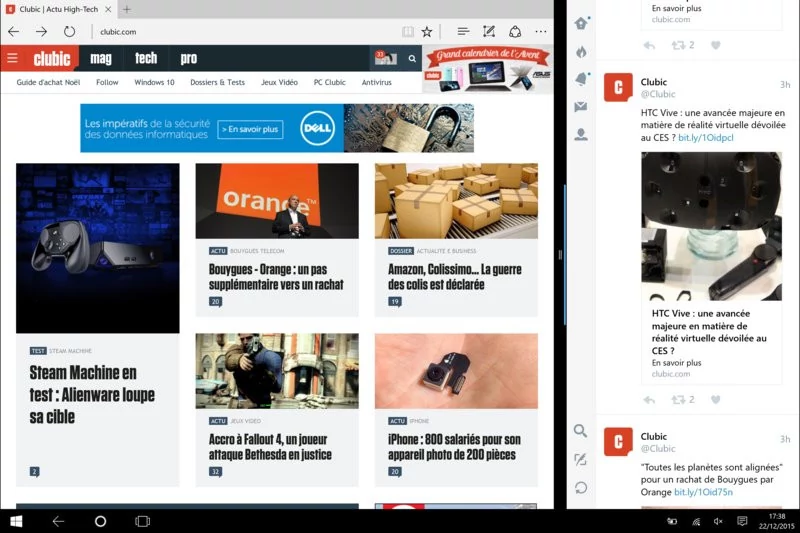Click the Clubic logo

pyautogui.click(x=52, y=58)
